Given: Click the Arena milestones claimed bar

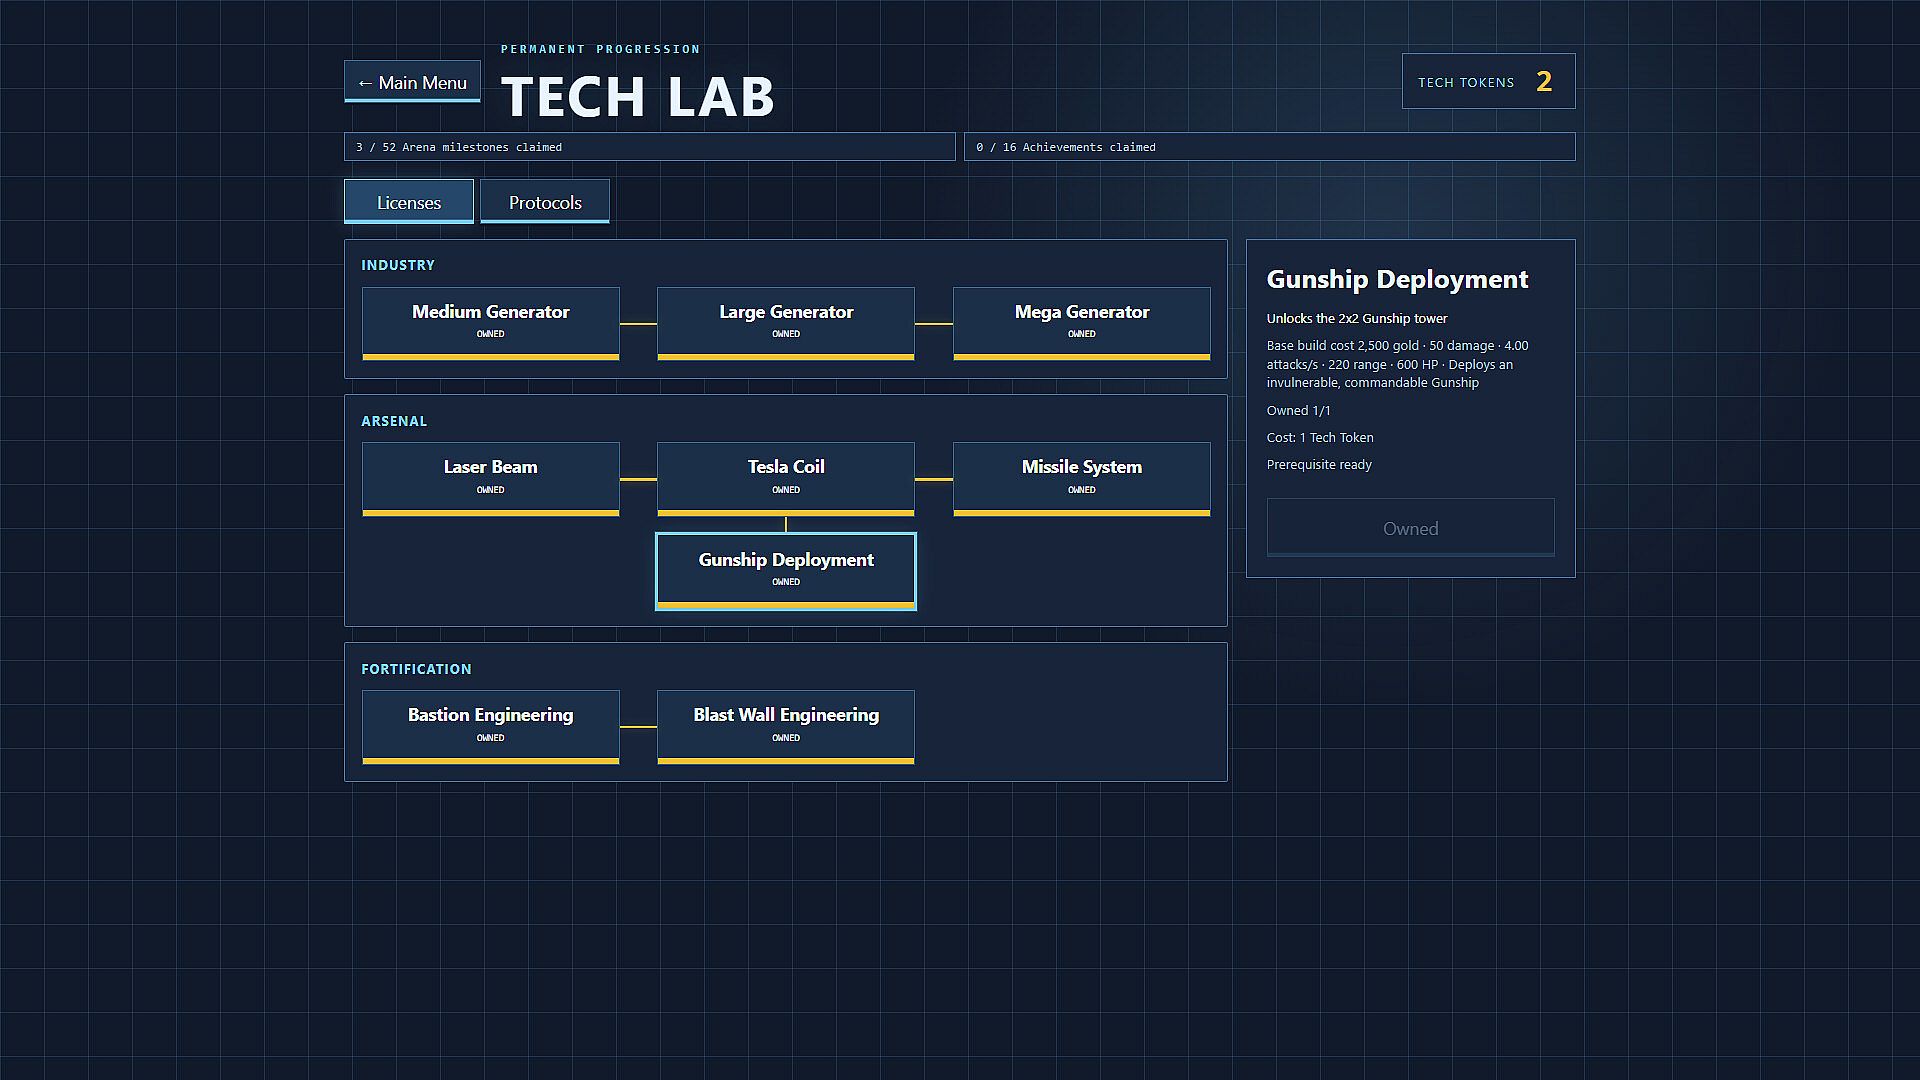Looking at the screenshot, I should click(x=650, y=147).
